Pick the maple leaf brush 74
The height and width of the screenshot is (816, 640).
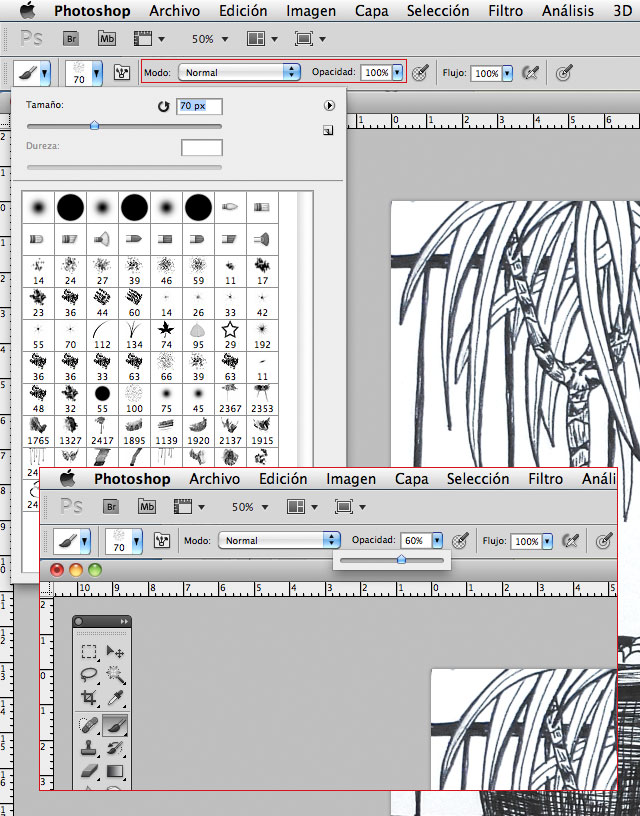pyautogui.click(x=166, y=335)
